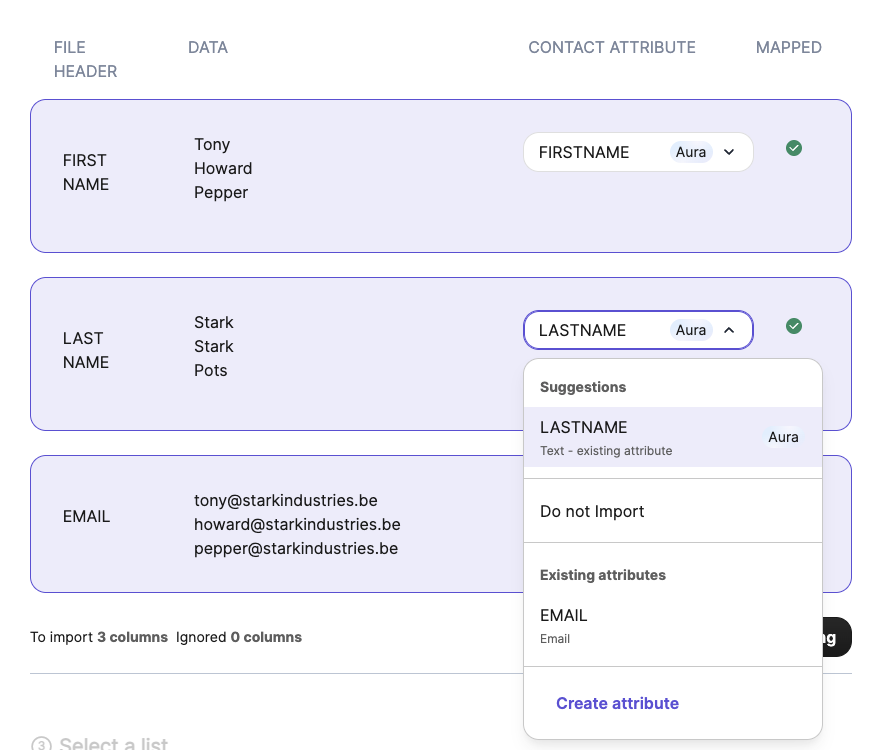Image resolution: width=888 pixels, height=750 pixels.
Task: Choose the LASTNAME suggested attribute option
Action: tap(640, 437)
